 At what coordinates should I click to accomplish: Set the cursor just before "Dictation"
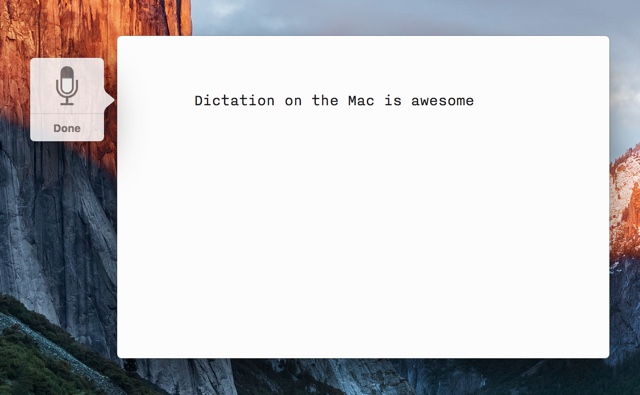pyautogui.click(x=194, y=100)
